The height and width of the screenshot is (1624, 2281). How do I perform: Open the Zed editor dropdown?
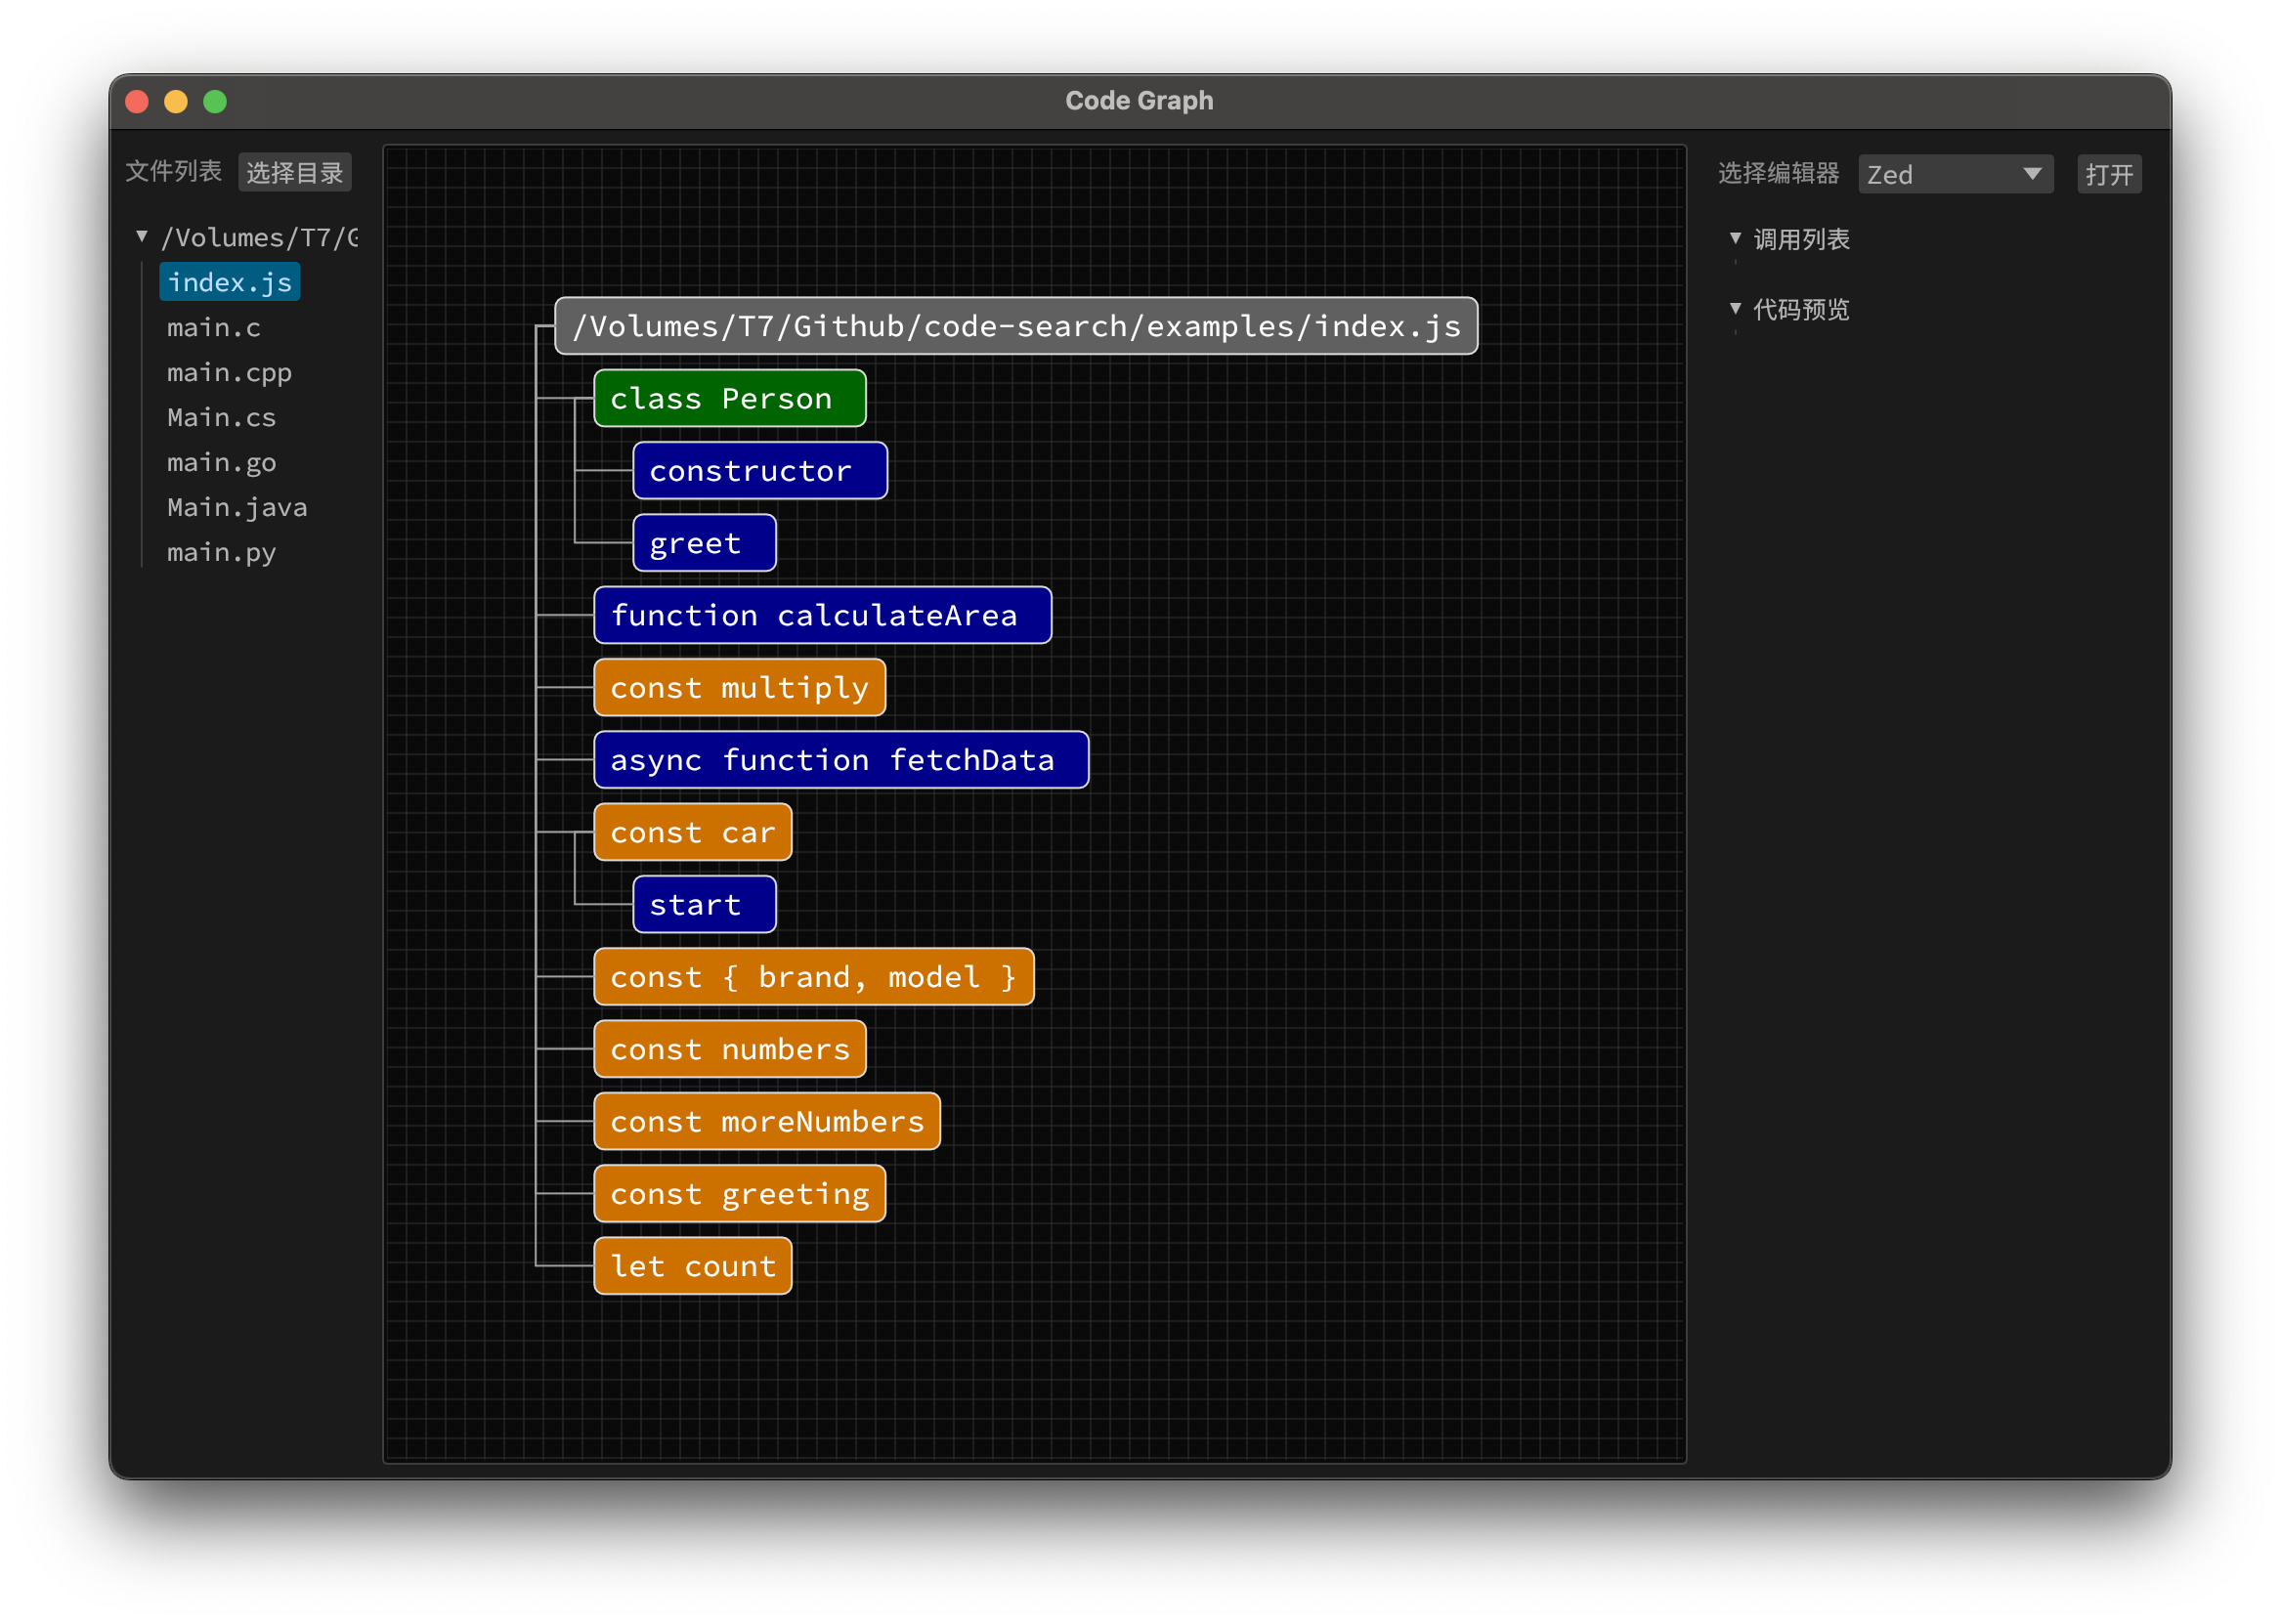click(x=1954, y=174)
